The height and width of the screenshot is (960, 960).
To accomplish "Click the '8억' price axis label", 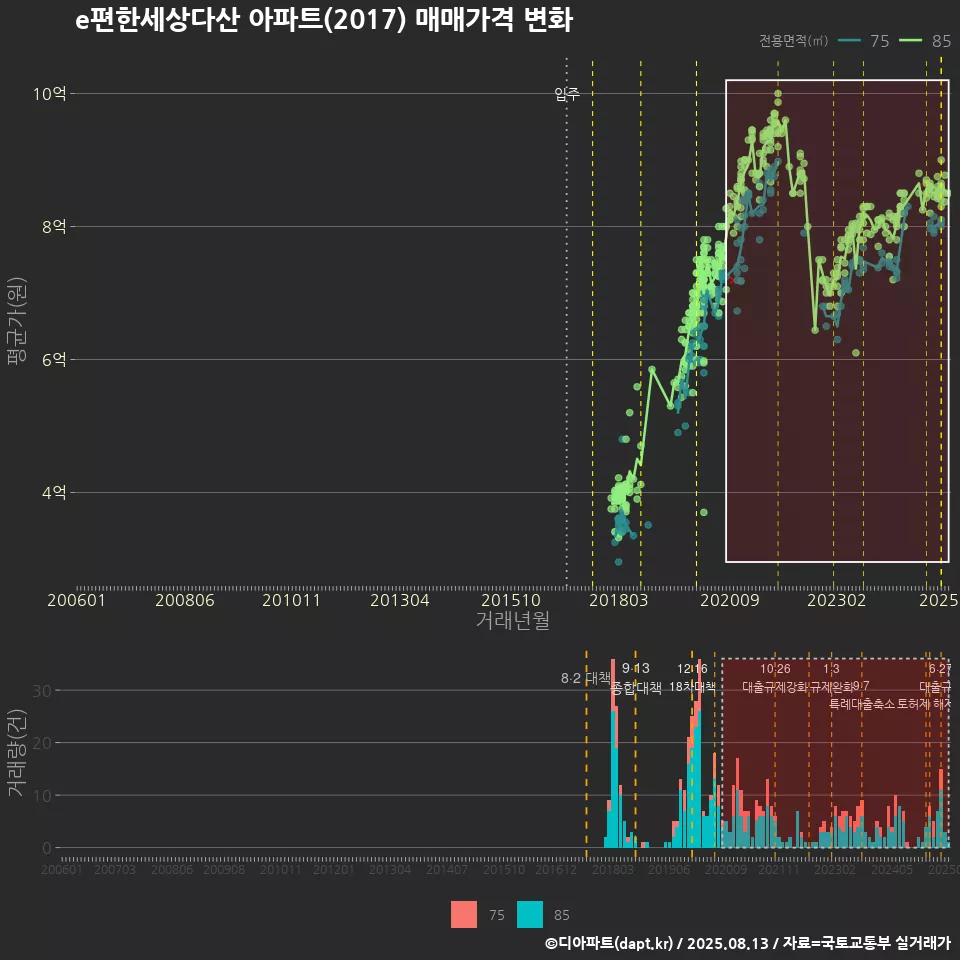I will [x=54, y=227].
